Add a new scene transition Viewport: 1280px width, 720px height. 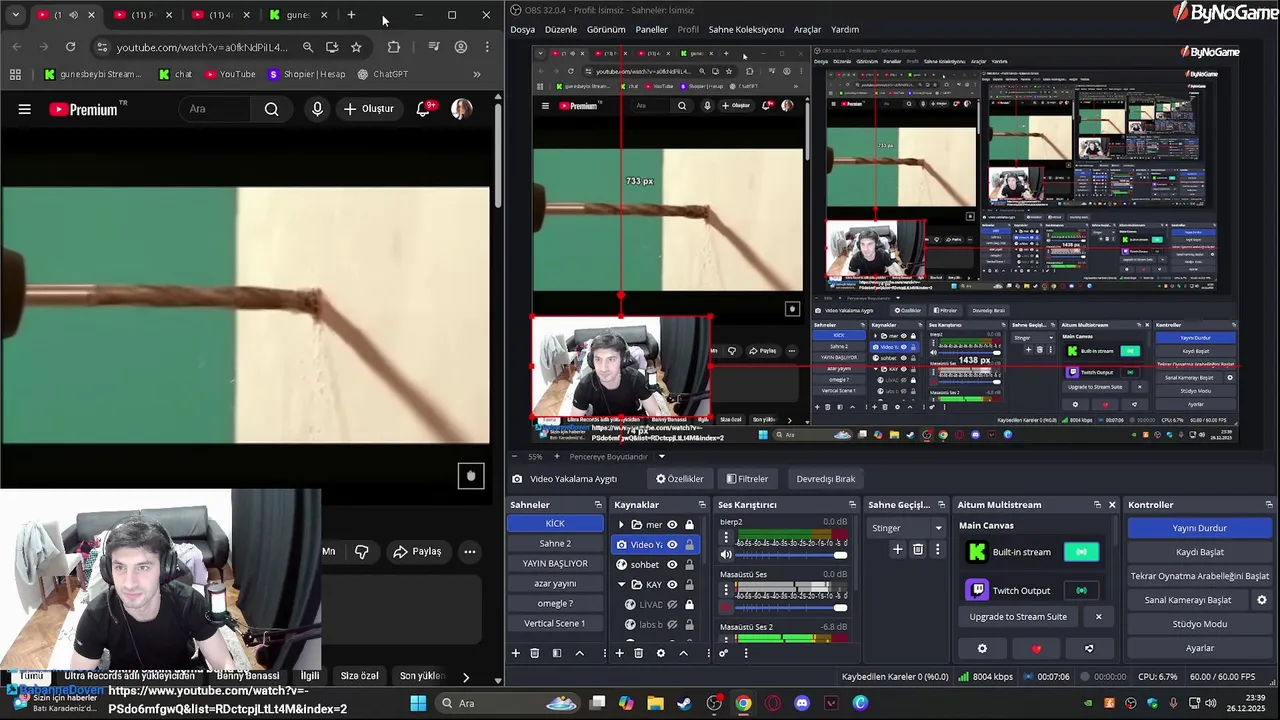[898, 549]
